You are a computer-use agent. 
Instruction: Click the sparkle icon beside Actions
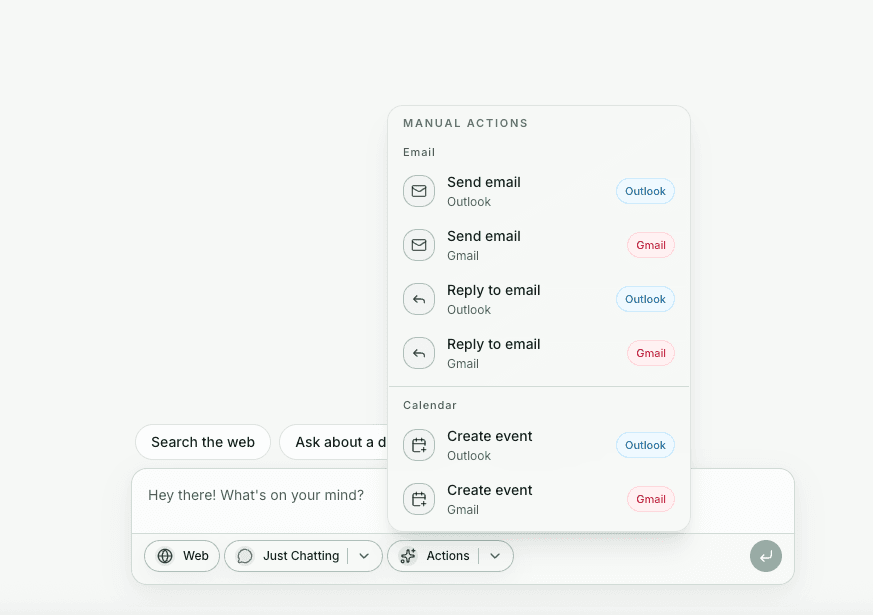coord(408,555)
